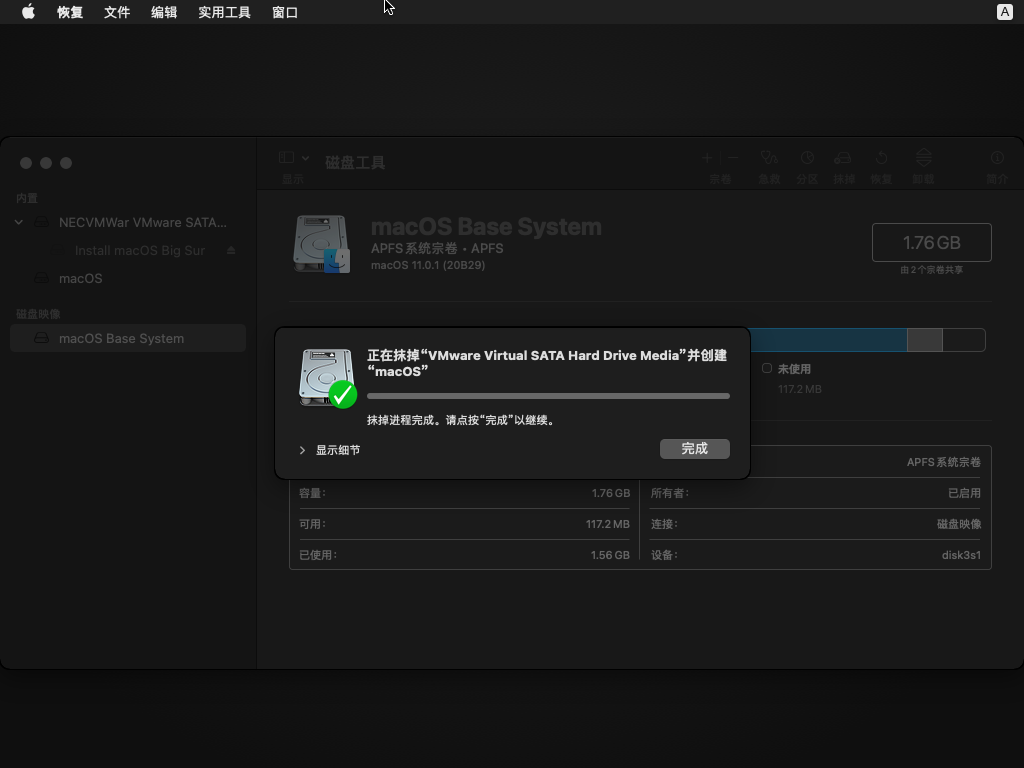Click the blue used storage bar segment
This screenshot has width=1024, height=768.
[x=828, y=340]
